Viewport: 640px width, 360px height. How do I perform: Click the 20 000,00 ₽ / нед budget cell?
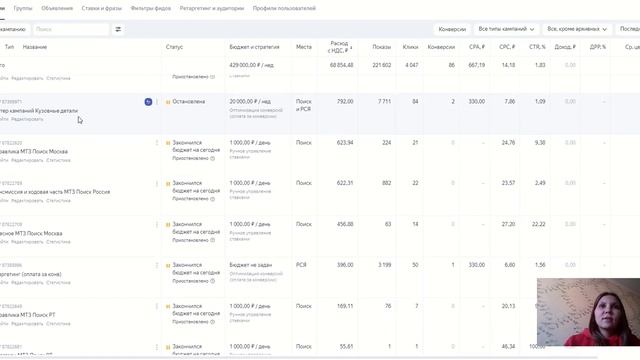250,102
